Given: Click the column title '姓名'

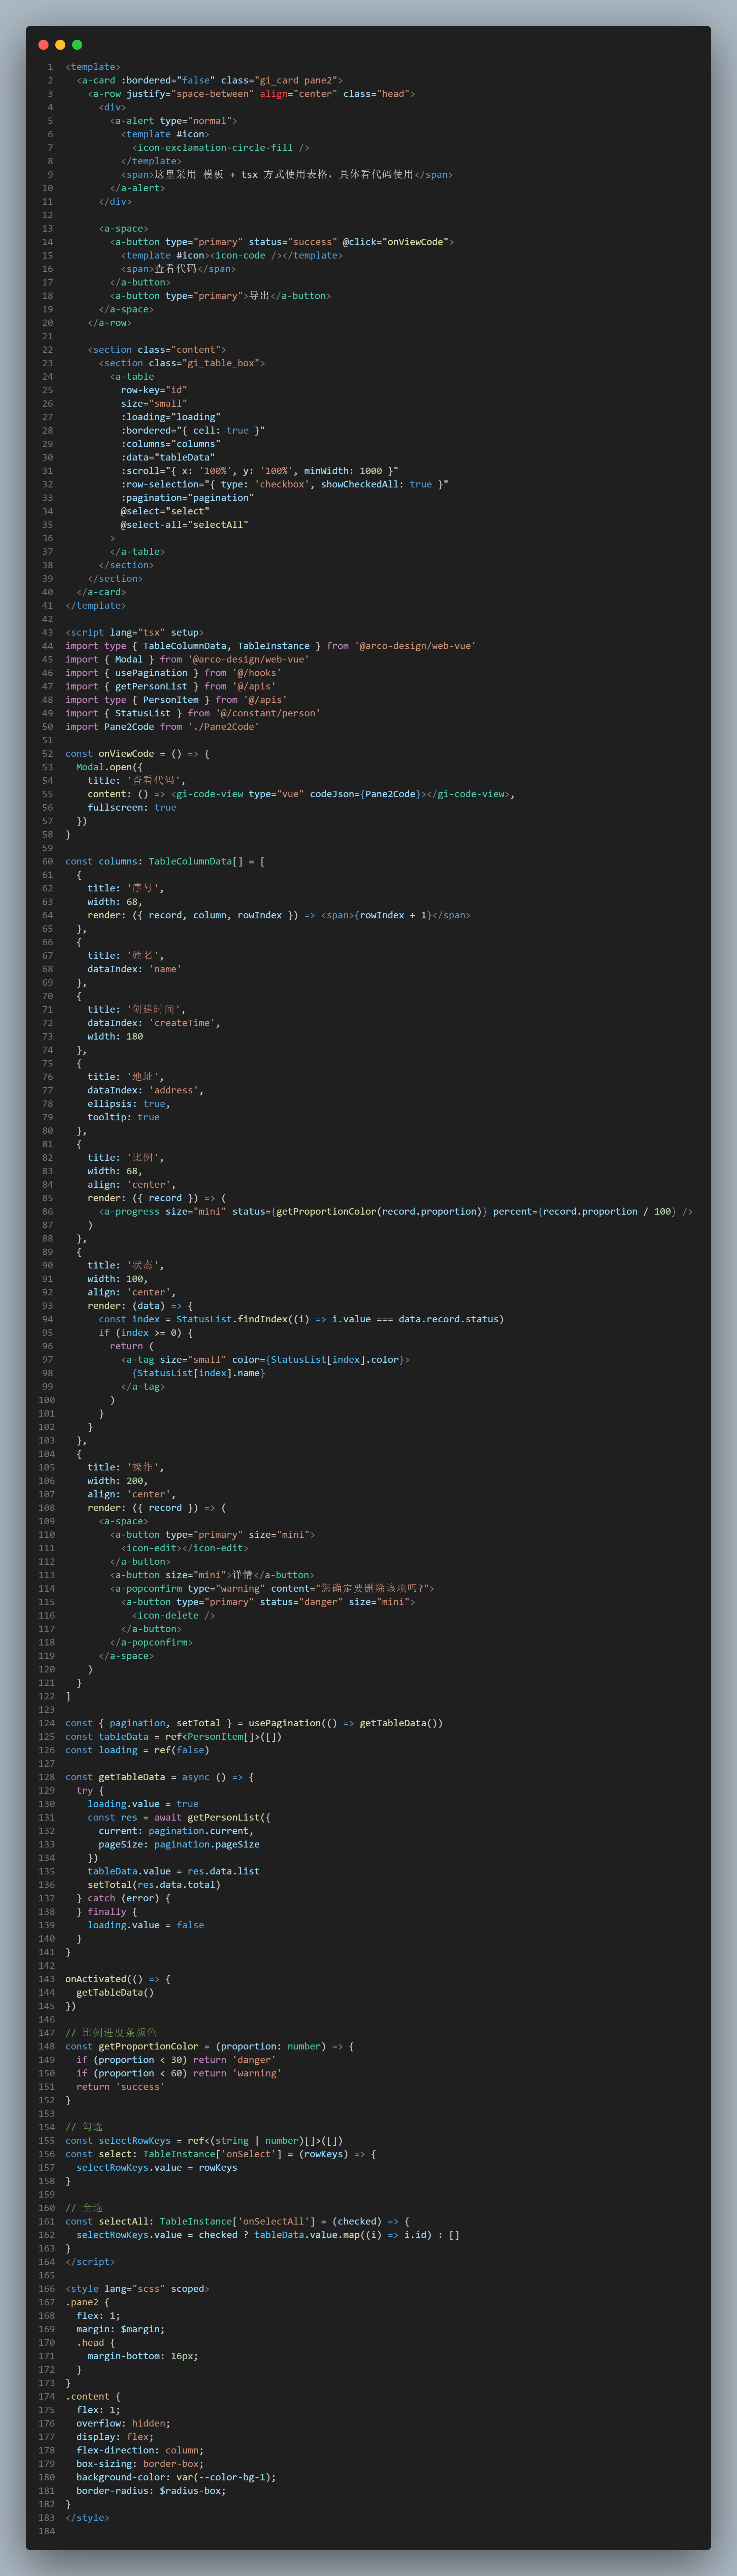Looking at the screenshot, I should click(x=146, y=956).
